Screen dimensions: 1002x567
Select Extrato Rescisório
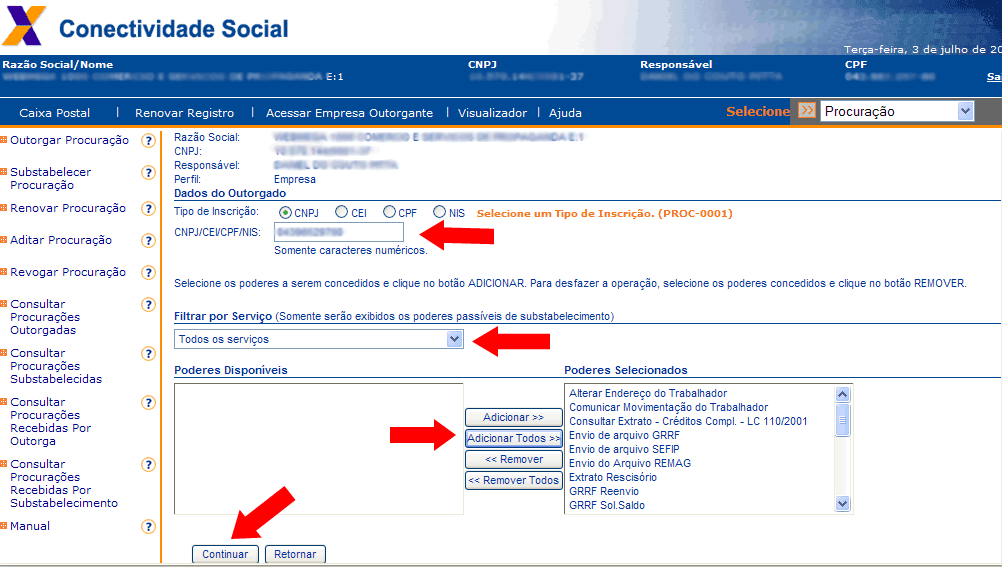(613, 478)
